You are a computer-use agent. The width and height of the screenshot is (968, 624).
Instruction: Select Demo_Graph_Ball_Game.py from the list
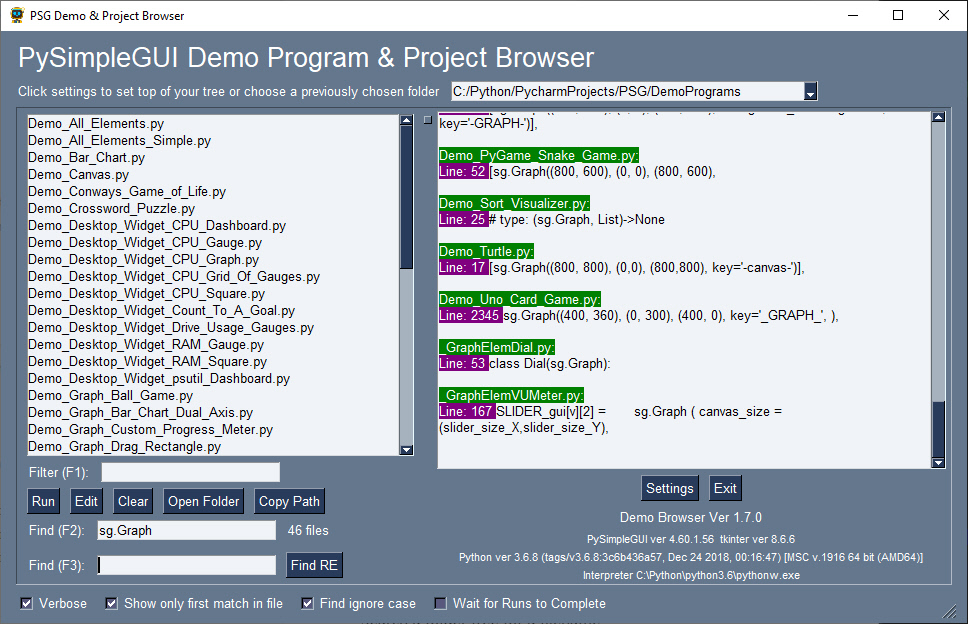(x=110, y=396)
